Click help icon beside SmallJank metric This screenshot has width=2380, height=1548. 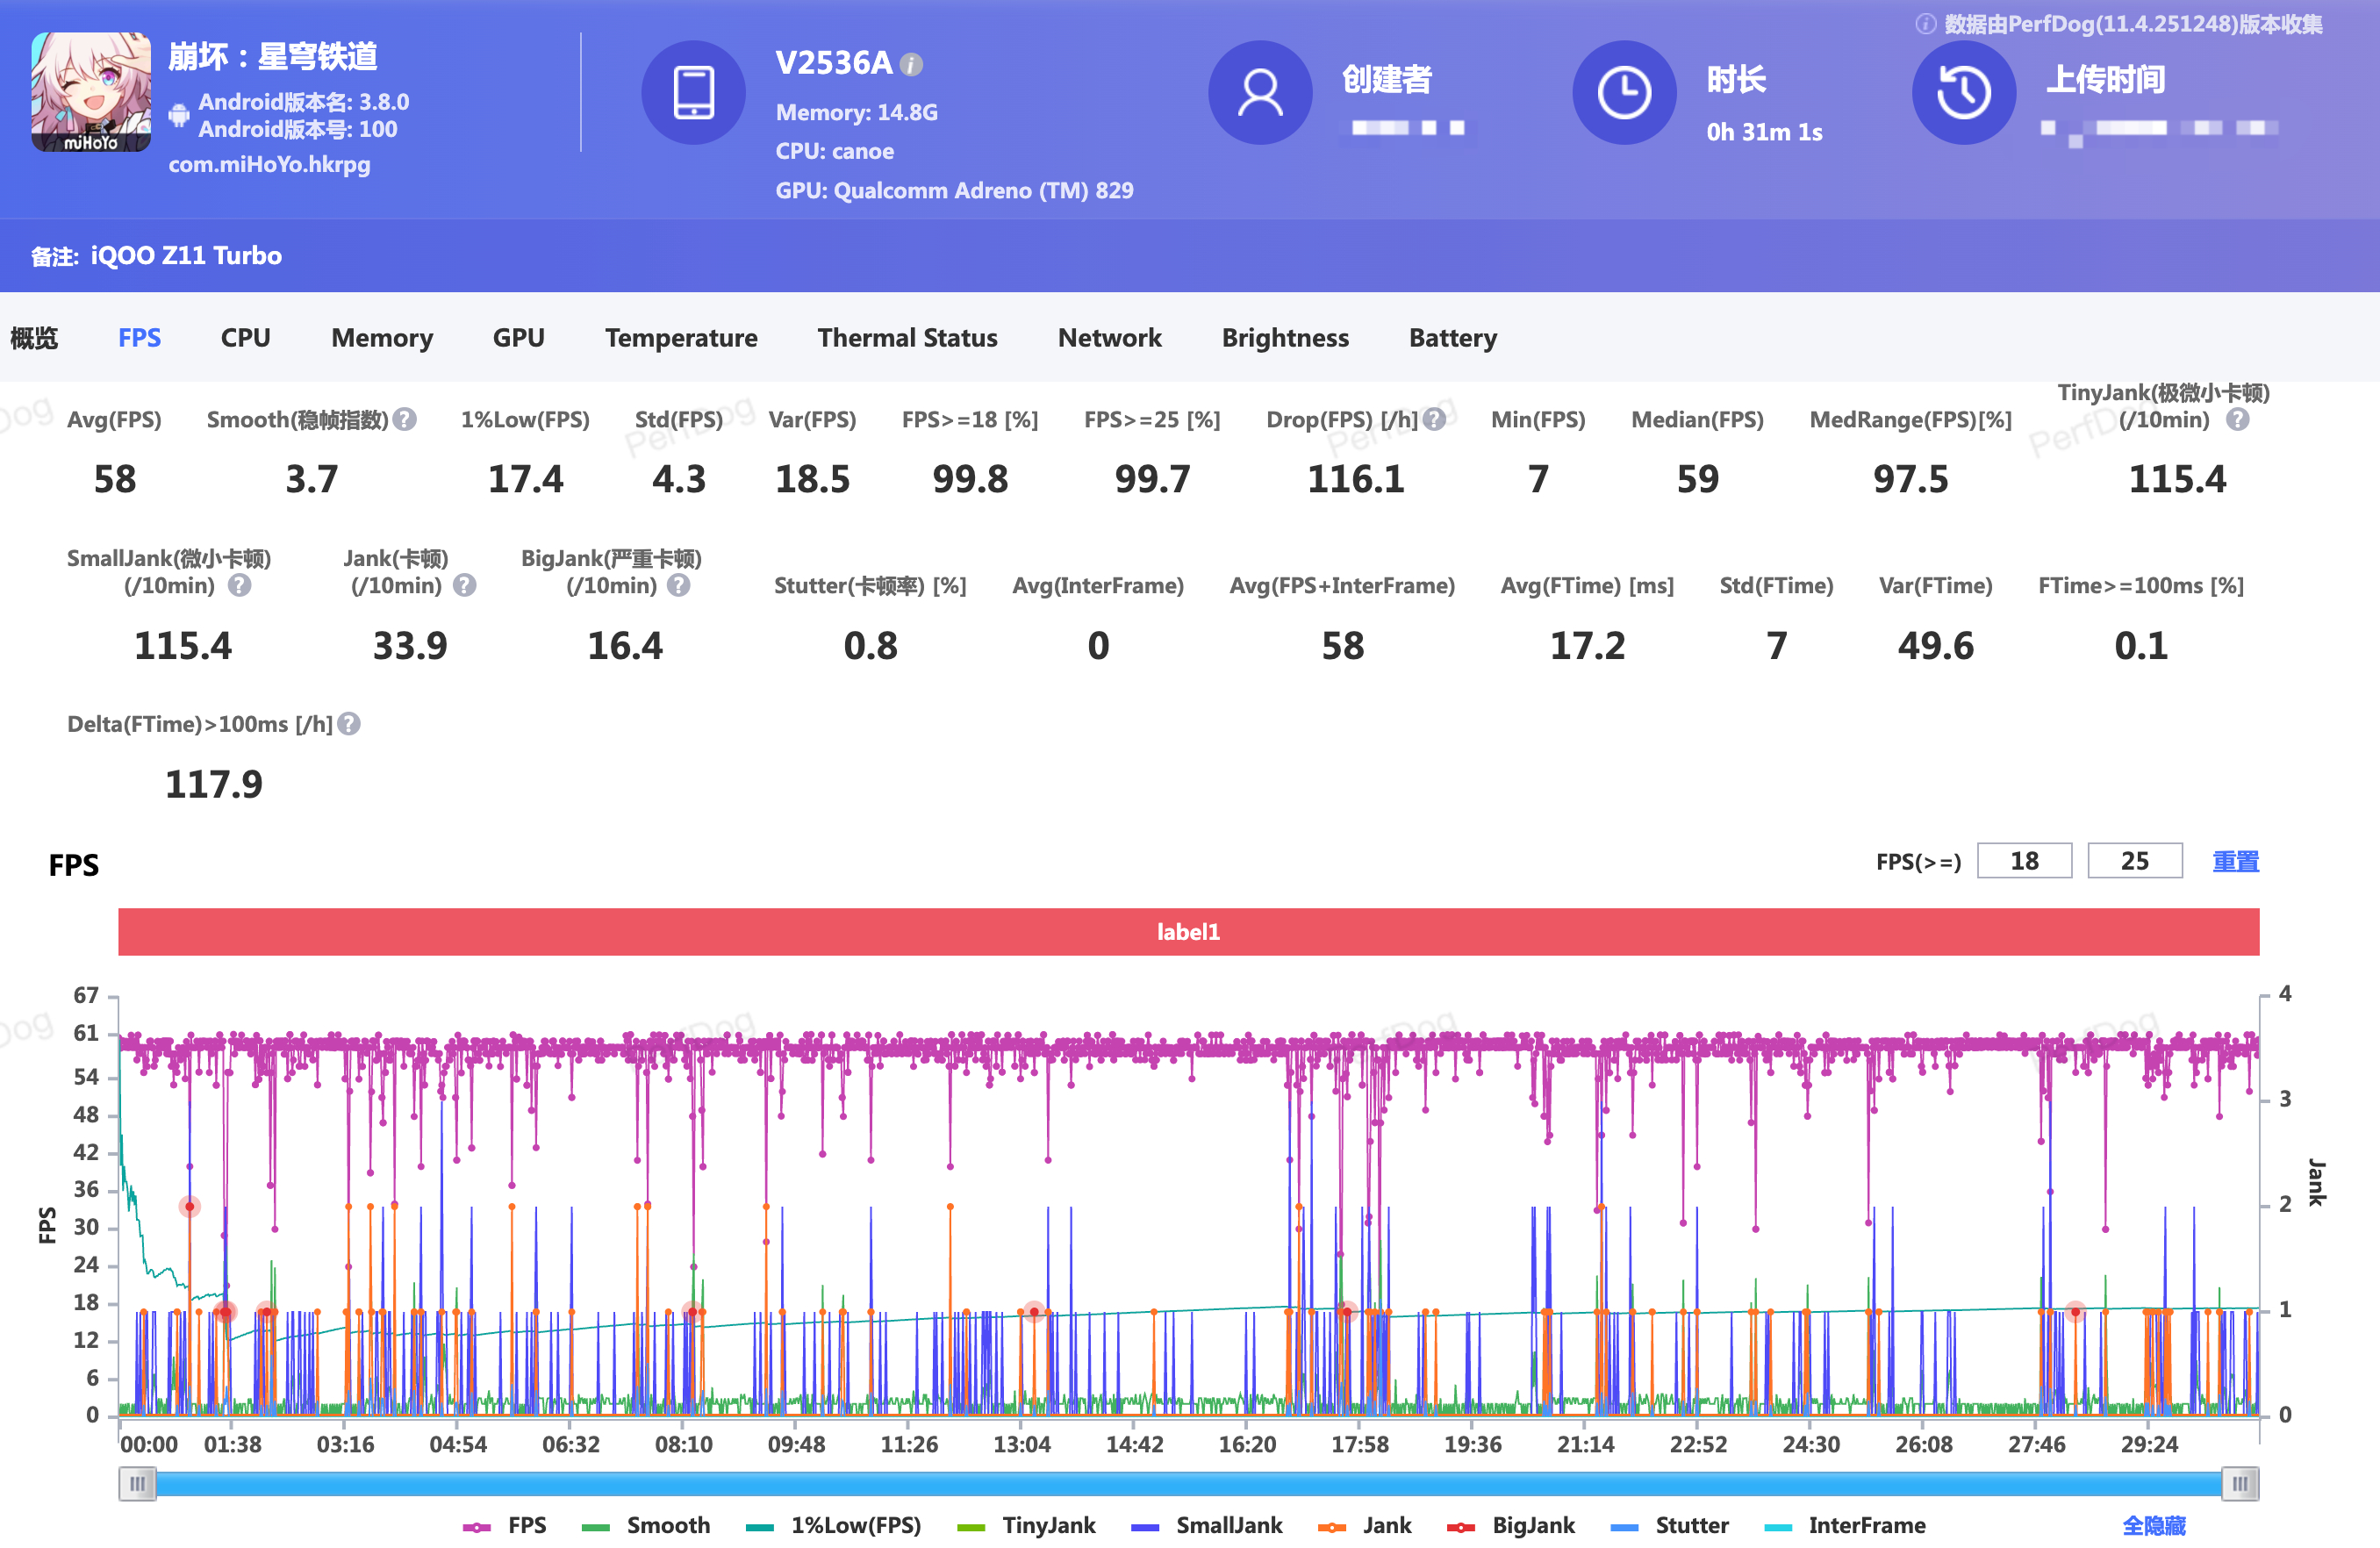[239, 586]
